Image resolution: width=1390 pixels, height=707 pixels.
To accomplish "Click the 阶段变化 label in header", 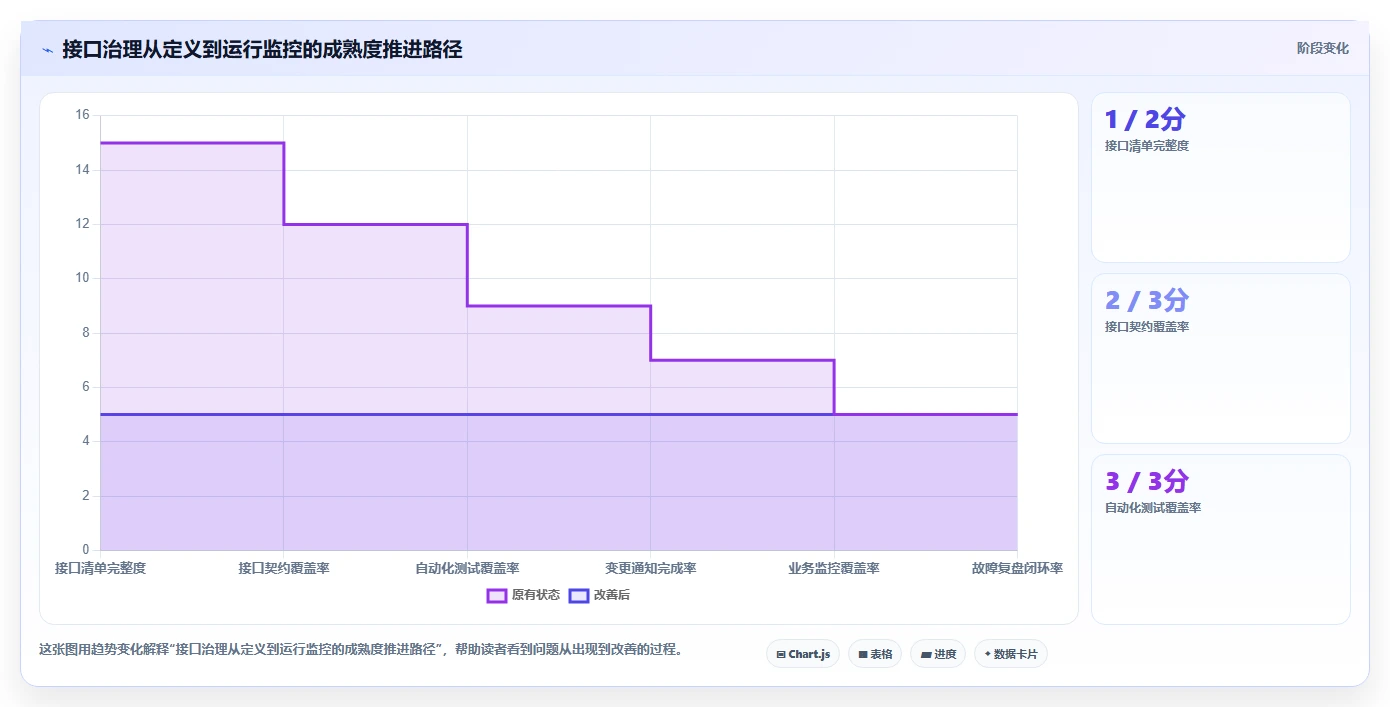I will [1322, 48].
